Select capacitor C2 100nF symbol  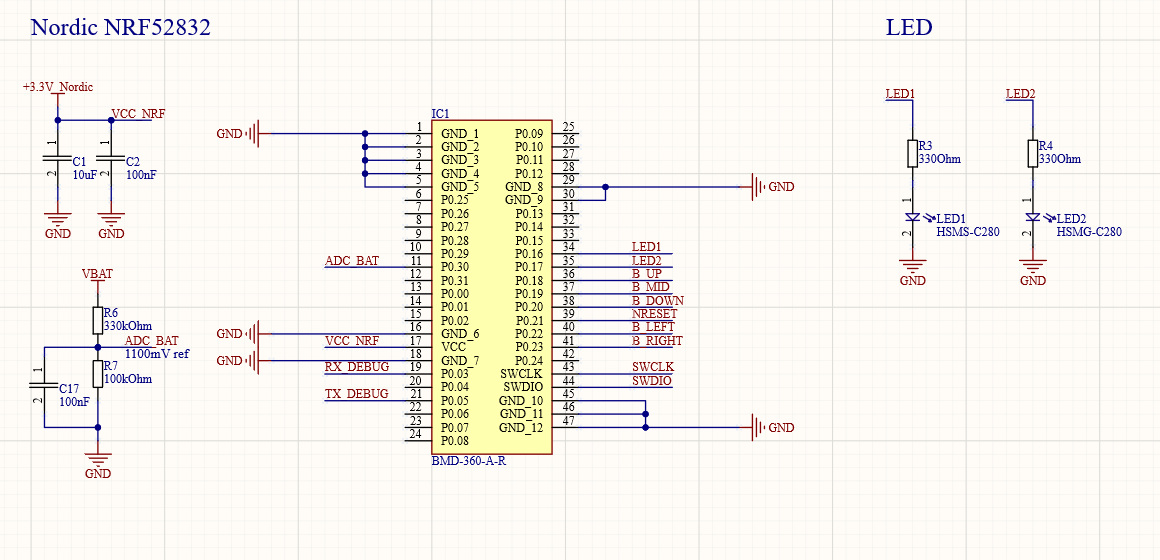point(111,159)
